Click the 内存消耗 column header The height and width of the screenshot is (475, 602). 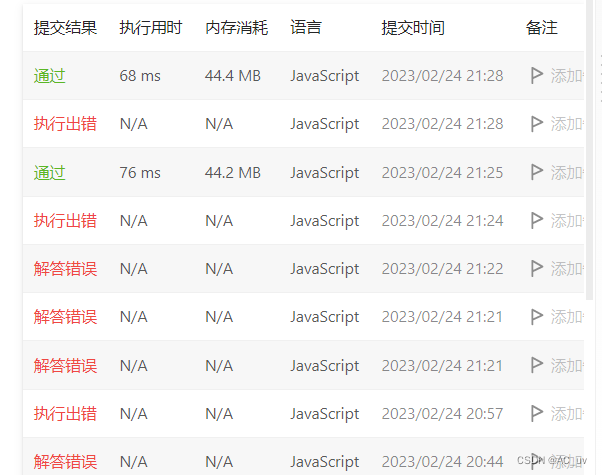[236, 28]
